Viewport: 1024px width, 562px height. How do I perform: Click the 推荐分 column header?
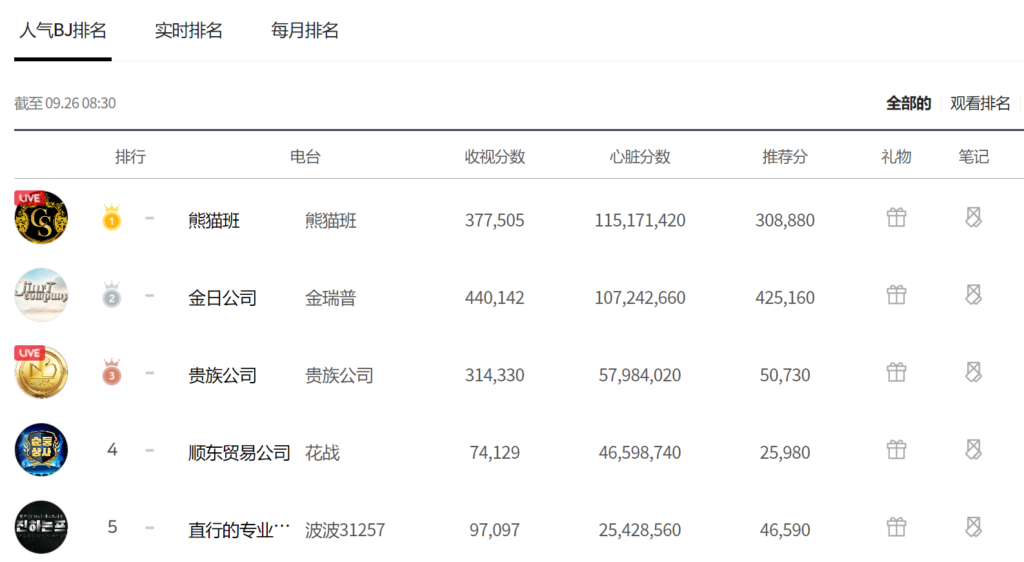[x=785, y=157]
